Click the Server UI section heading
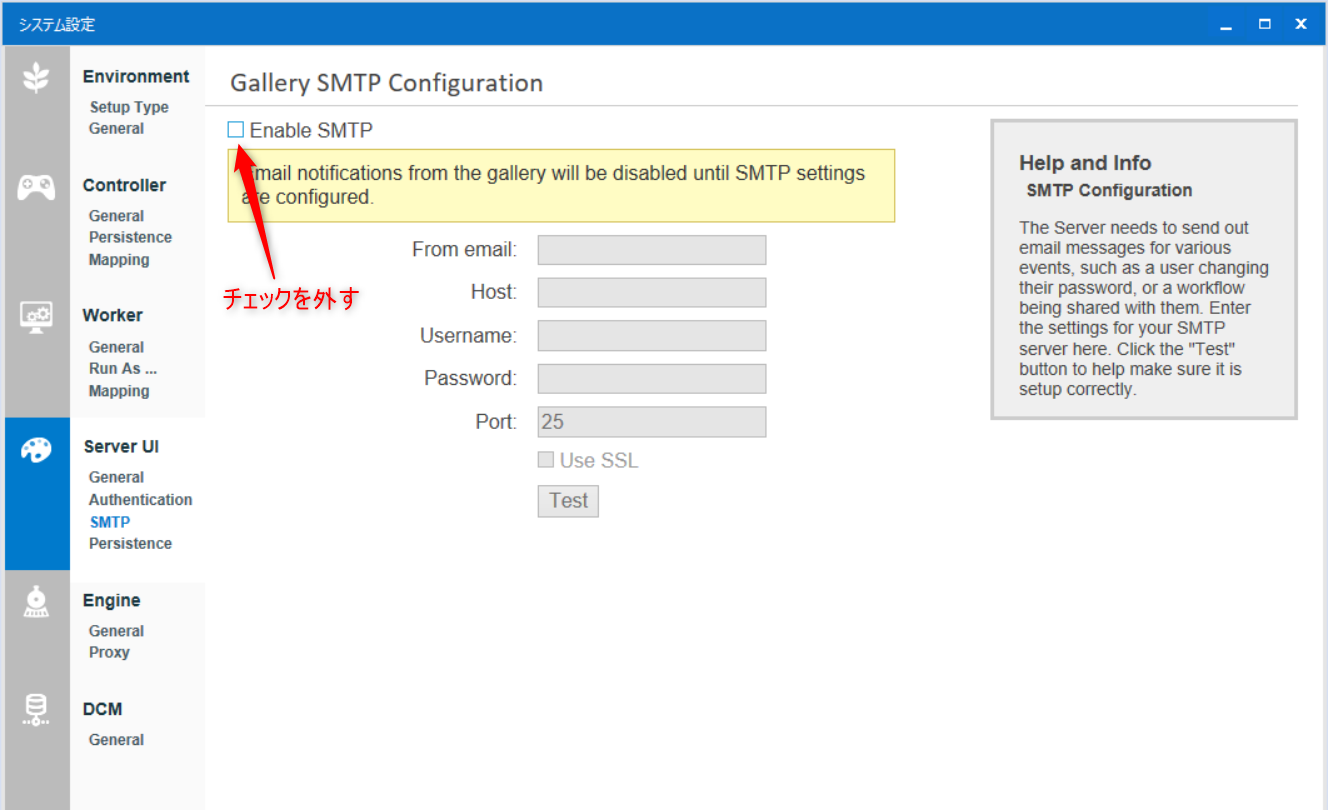 [x=121, y=446]
